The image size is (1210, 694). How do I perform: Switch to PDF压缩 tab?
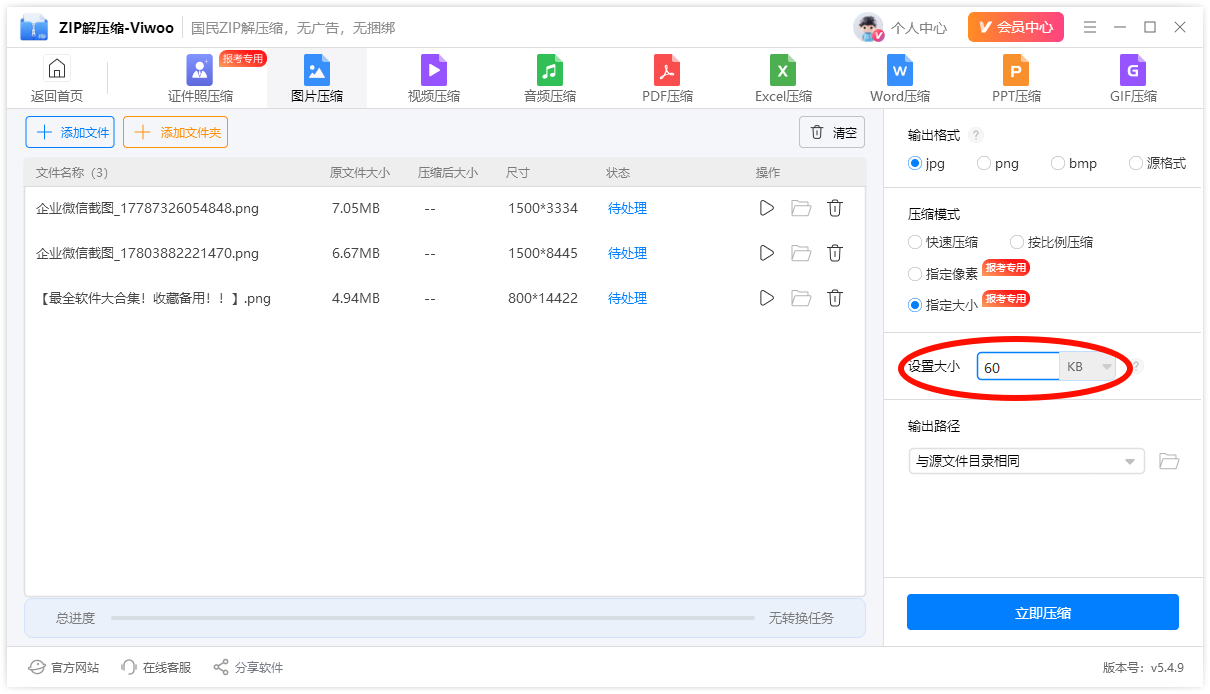pyautogui.click(x=667, y=79)
